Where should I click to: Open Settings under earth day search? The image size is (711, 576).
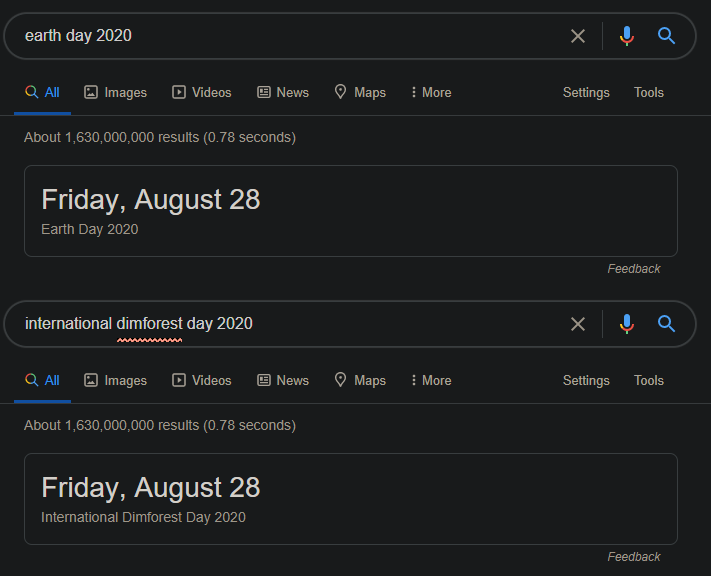586,93
